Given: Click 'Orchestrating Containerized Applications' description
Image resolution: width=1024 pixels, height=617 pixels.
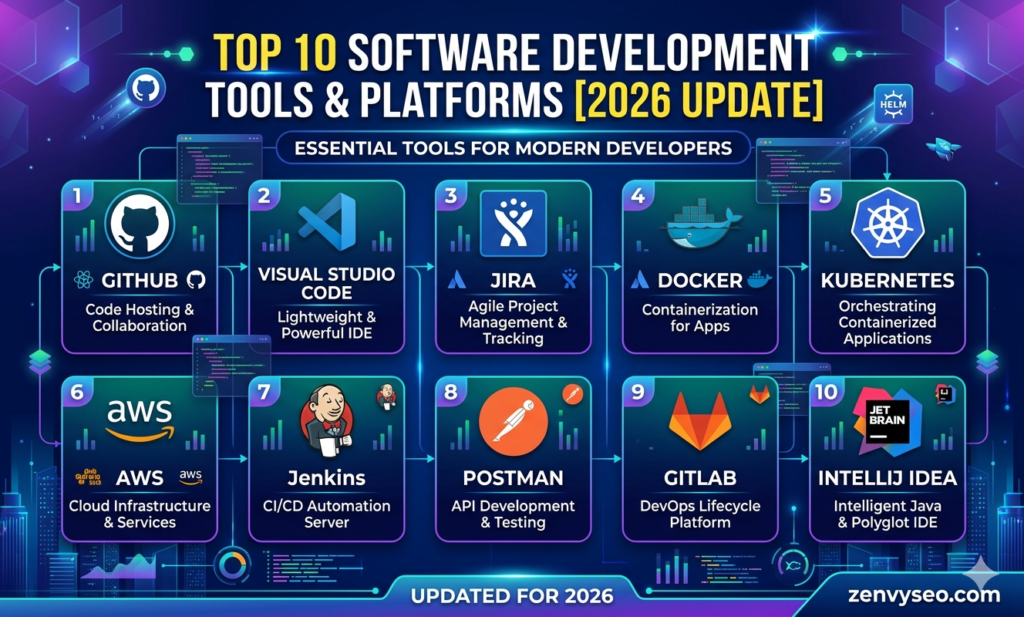Looking at the screenshot, I should [888, 322].
